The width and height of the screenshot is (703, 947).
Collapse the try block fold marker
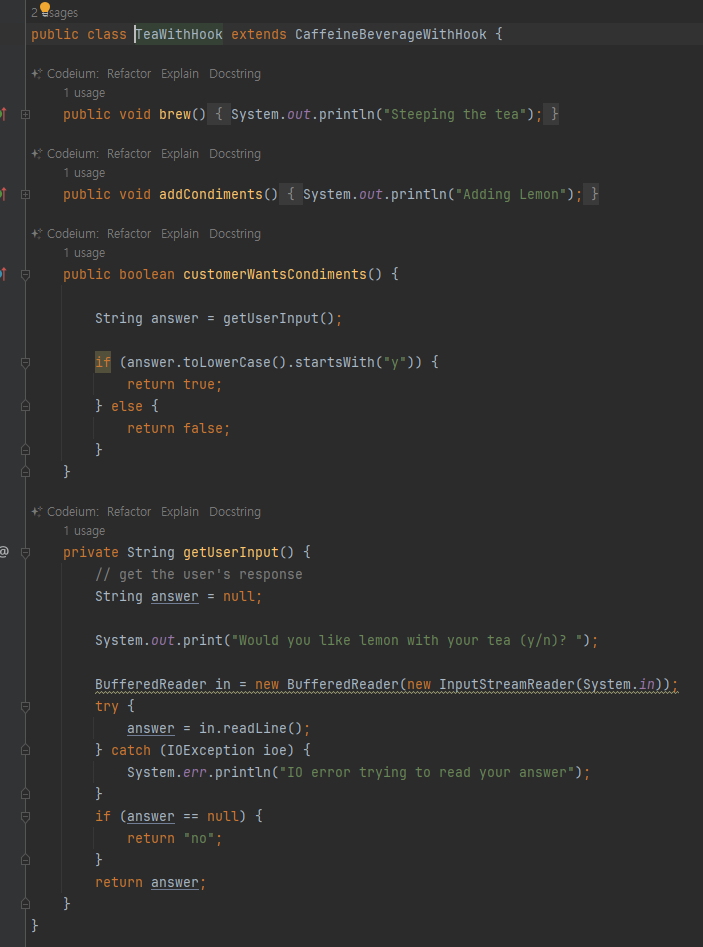tap(25, 706)
